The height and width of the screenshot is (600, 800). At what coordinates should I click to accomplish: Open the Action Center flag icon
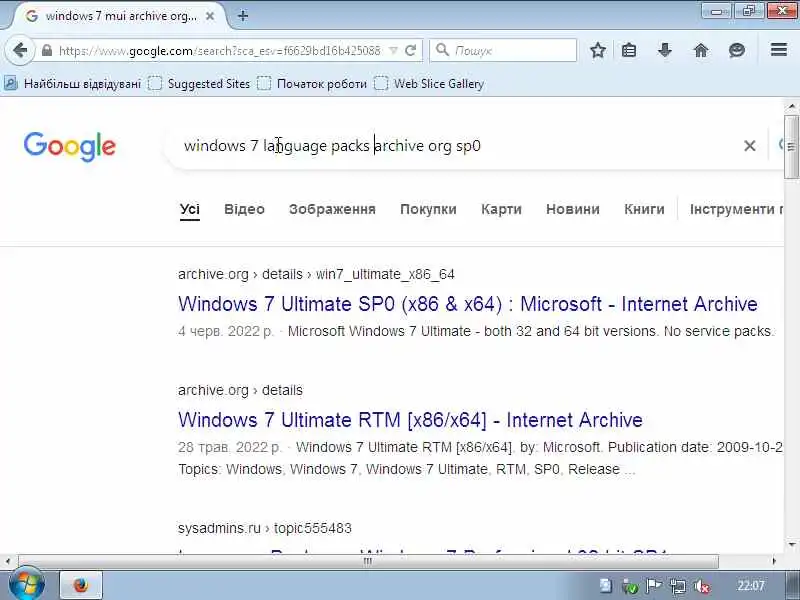pyautogui.click(x=654, y=587)
